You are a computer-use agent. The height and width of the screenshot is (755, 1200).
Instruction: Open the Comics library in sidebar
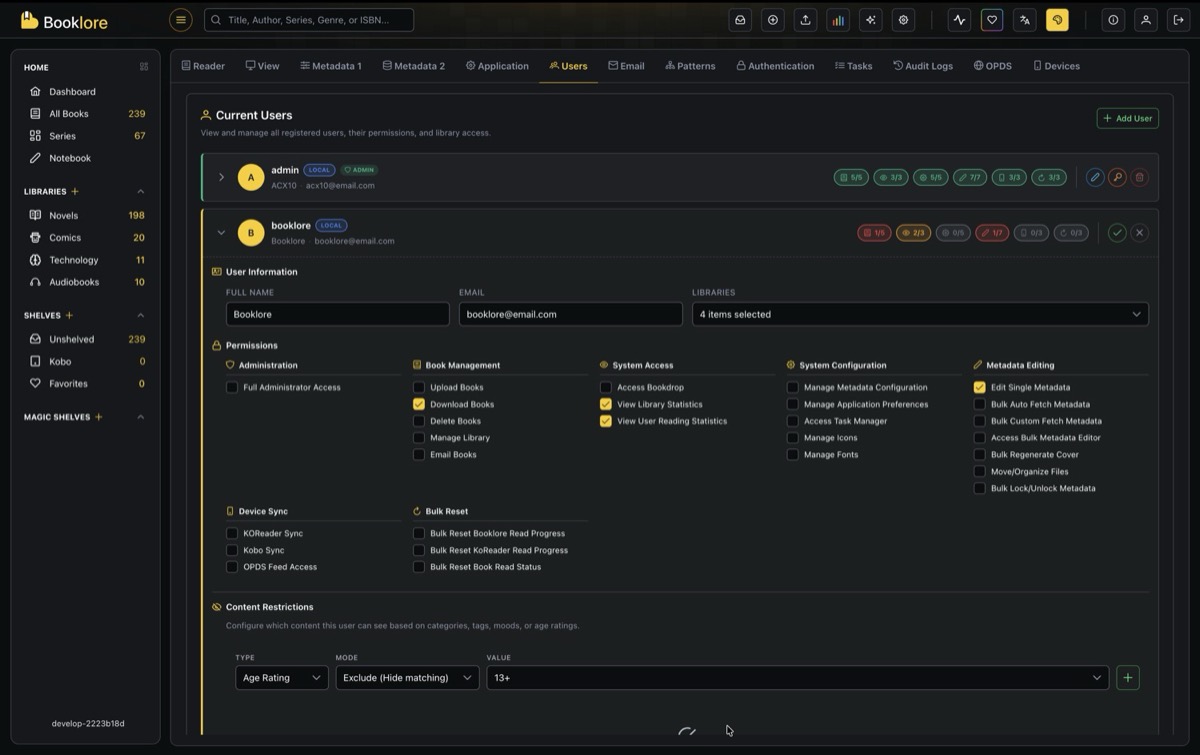65,238
